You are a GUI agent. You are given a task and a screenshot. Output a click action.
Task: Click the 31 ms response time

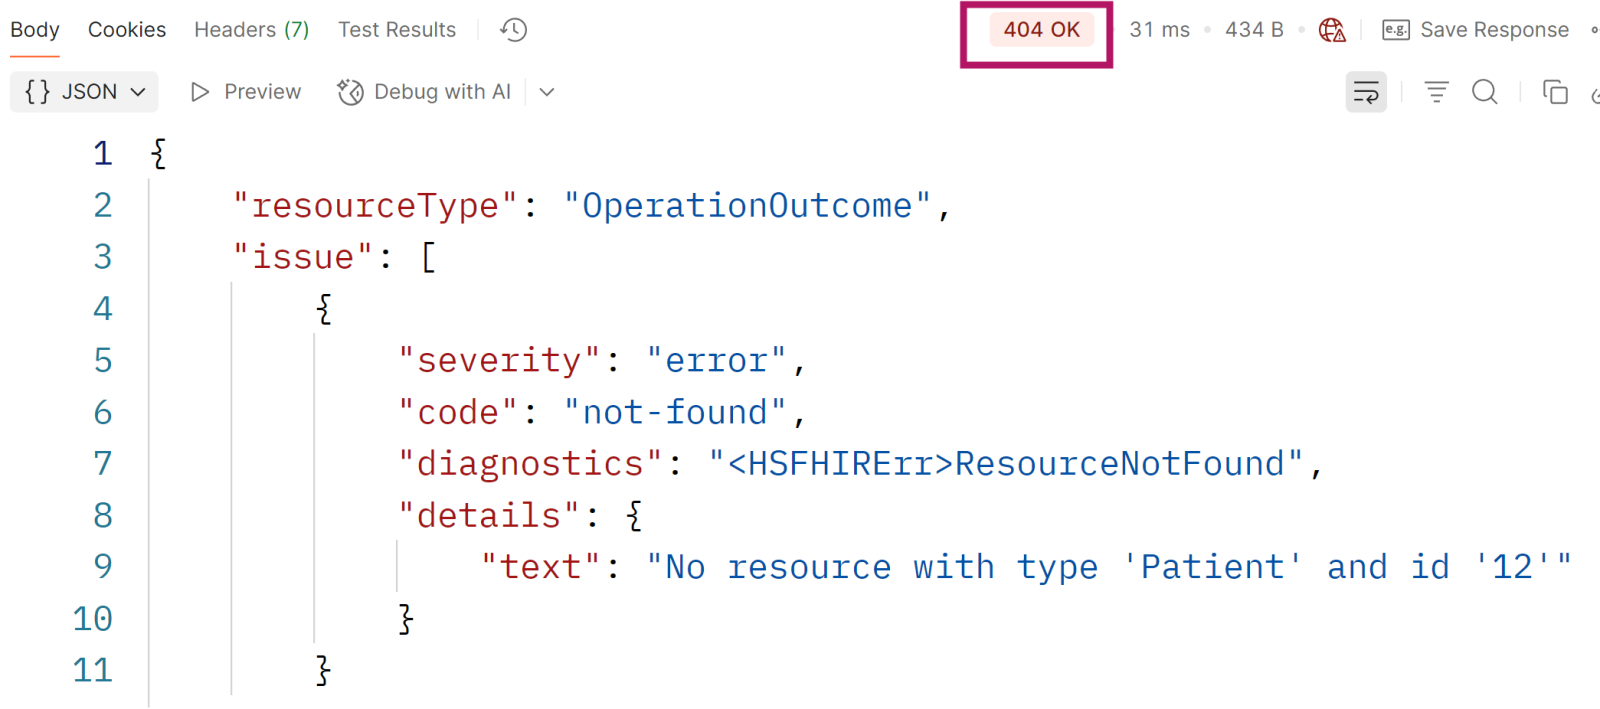tap(1159, 30)
